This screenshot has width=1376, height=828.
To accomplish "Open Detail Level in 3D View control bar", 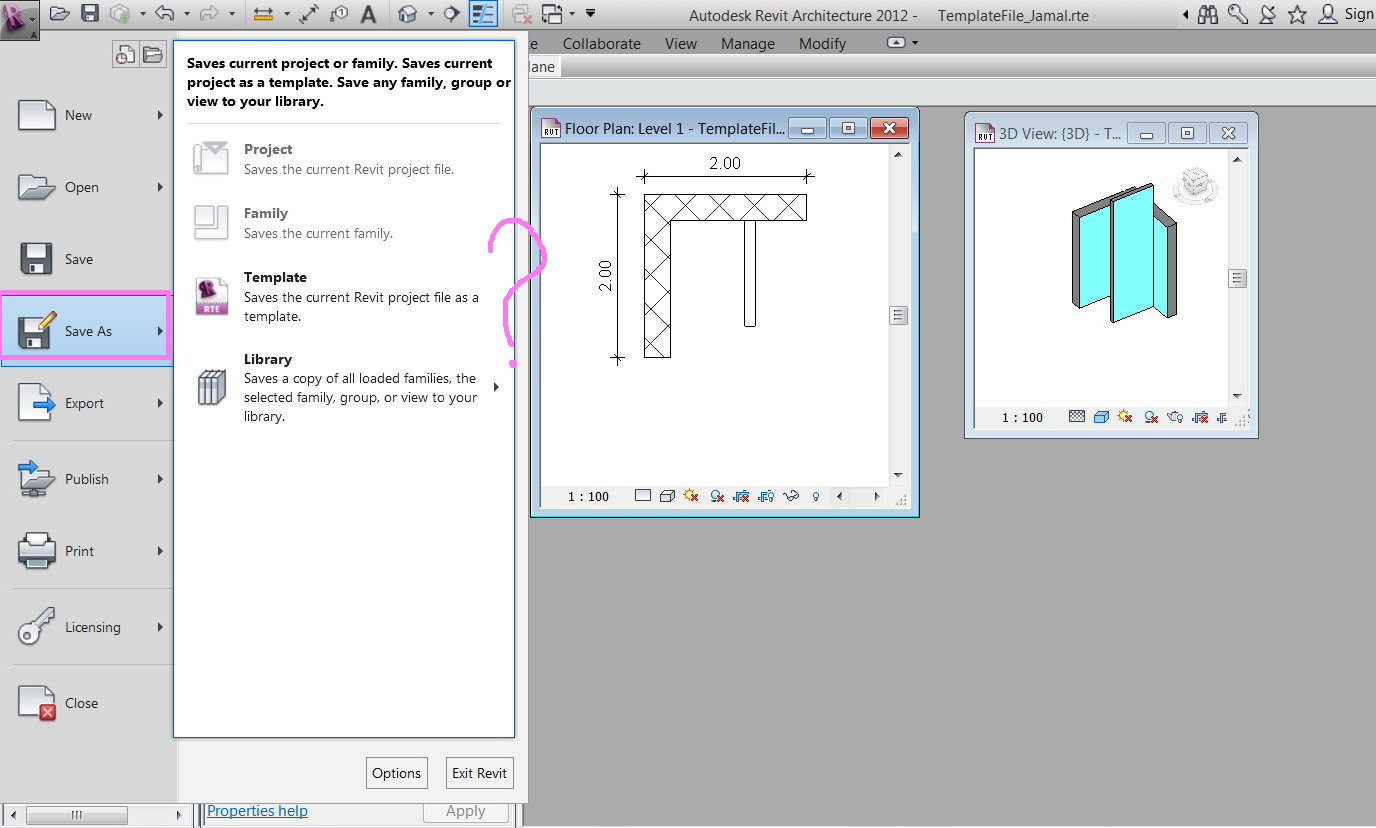I will pos(1076,417).
